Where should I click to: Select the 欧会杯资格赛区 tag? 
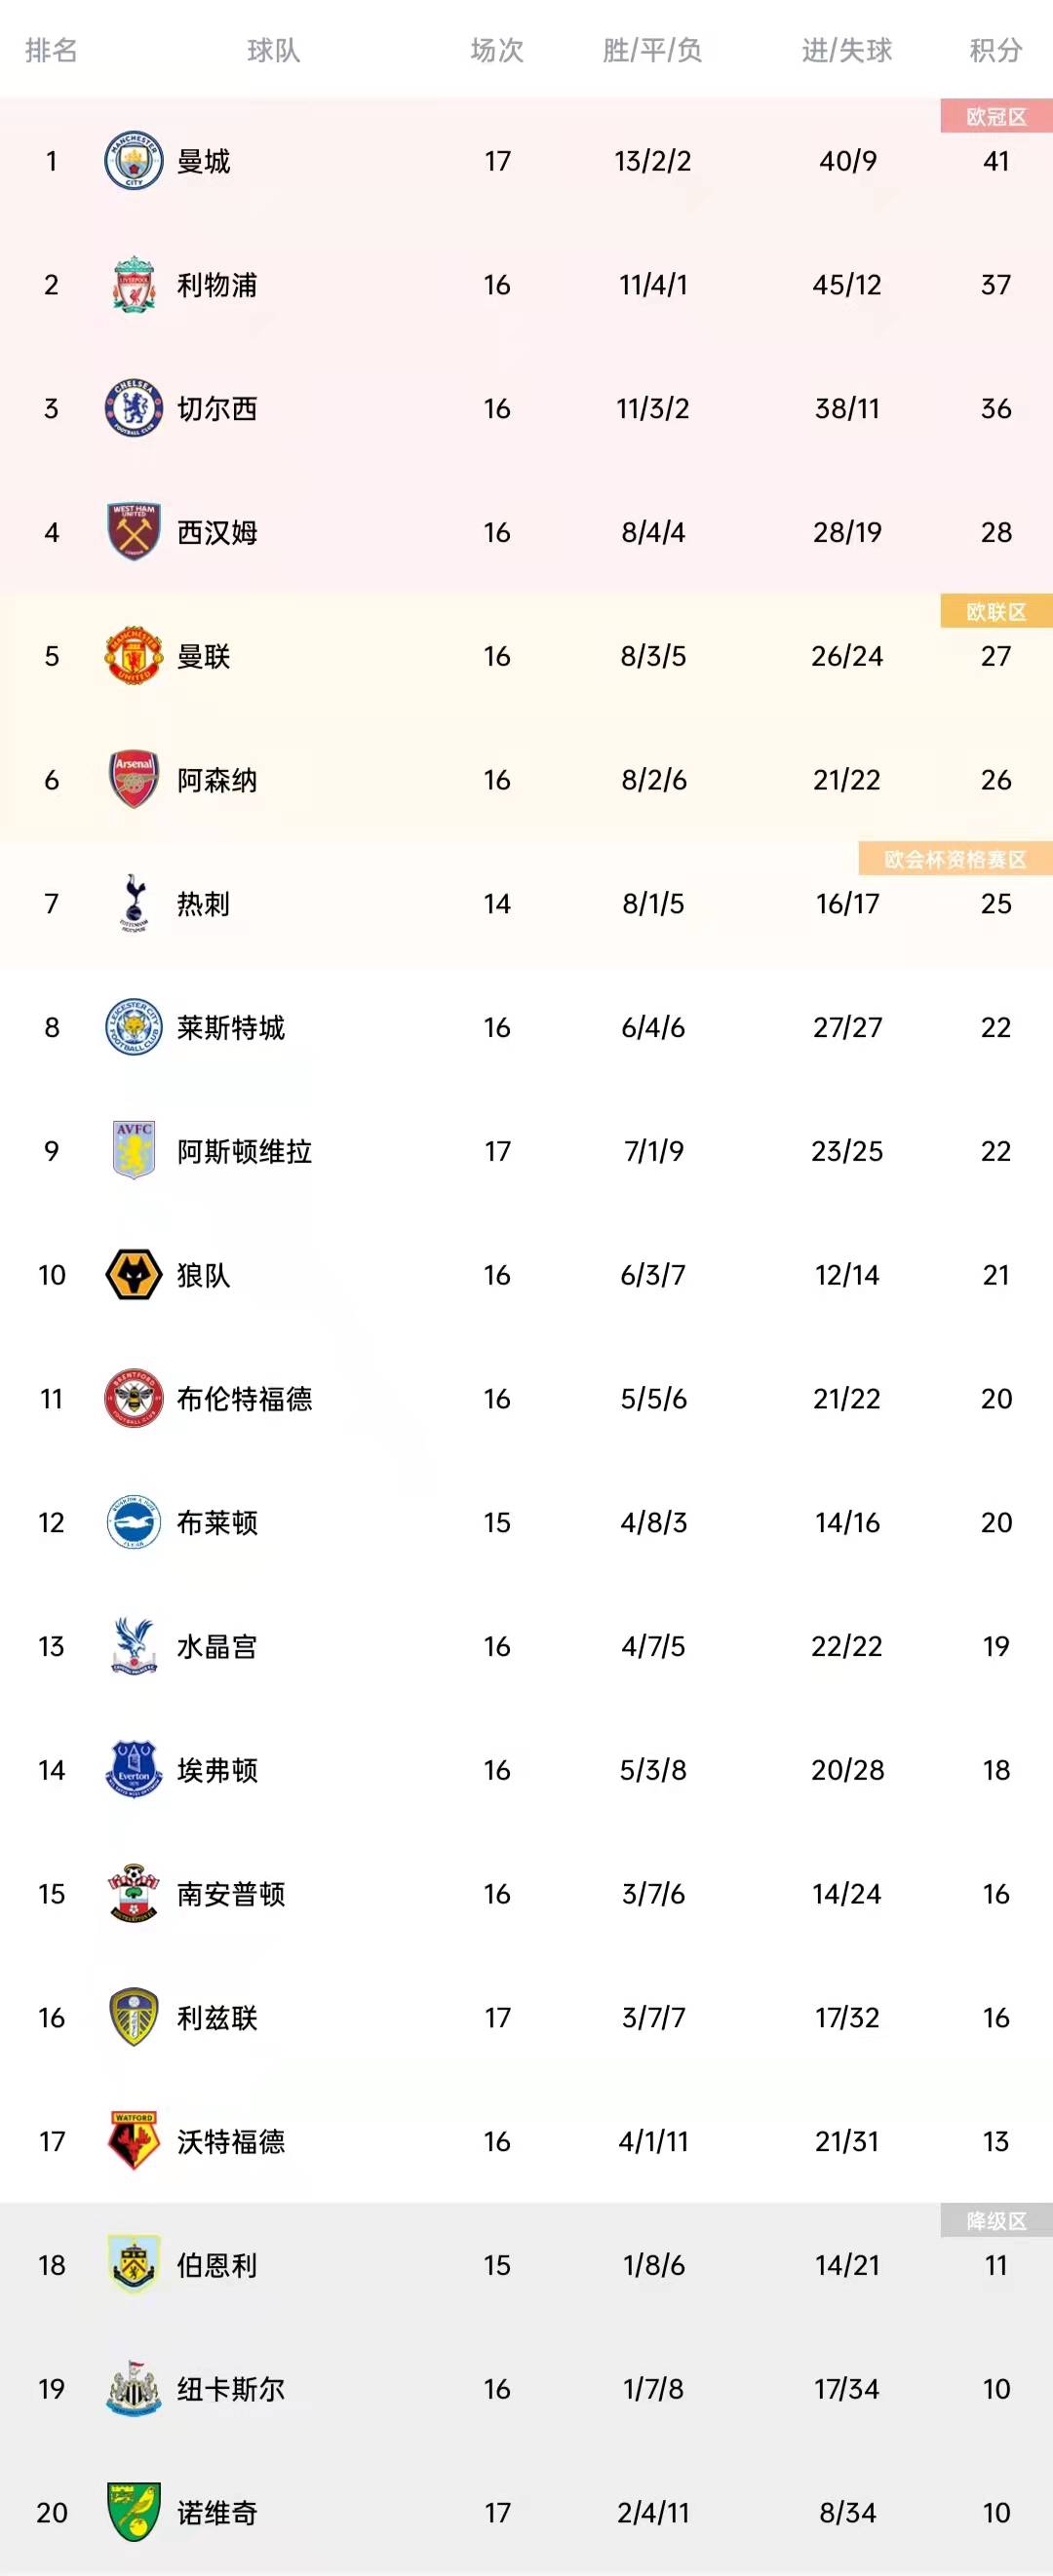[955, 859]
